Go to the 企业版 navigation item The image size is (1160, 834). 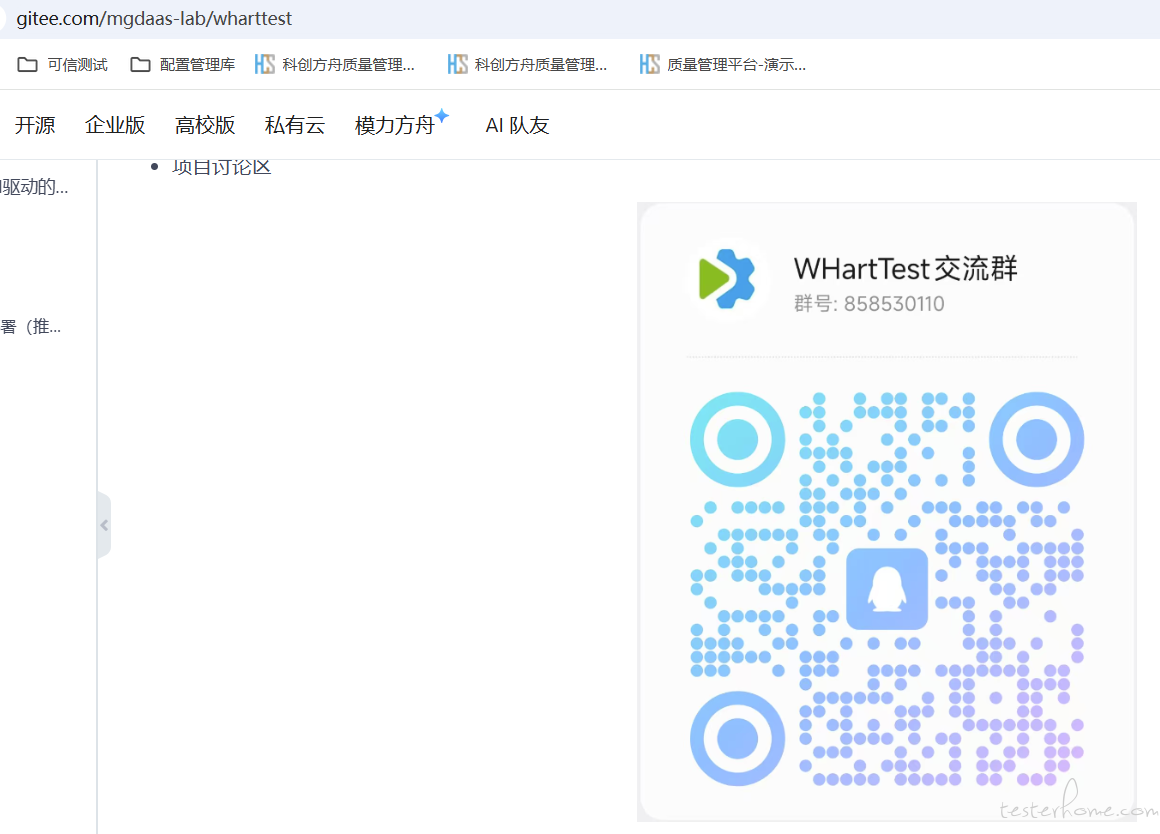pos(115,125)
